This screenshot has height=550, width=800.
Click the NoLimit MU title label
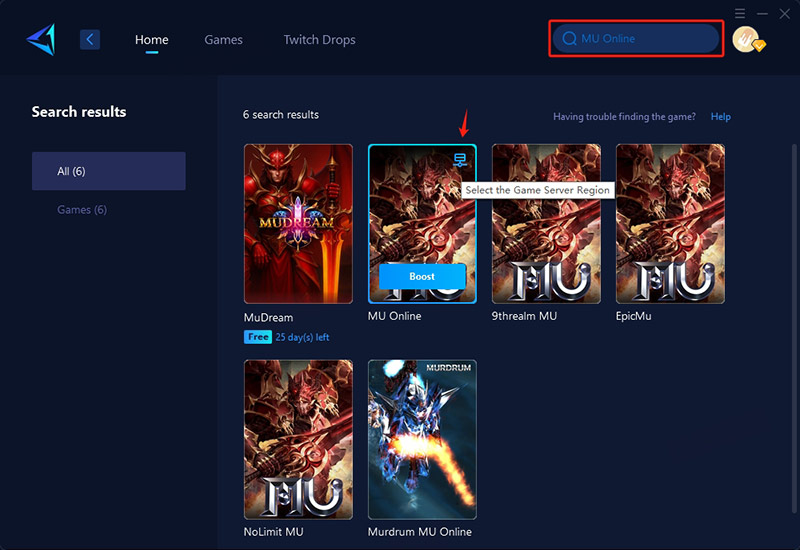pyautogui.click(x=273, y=532)
